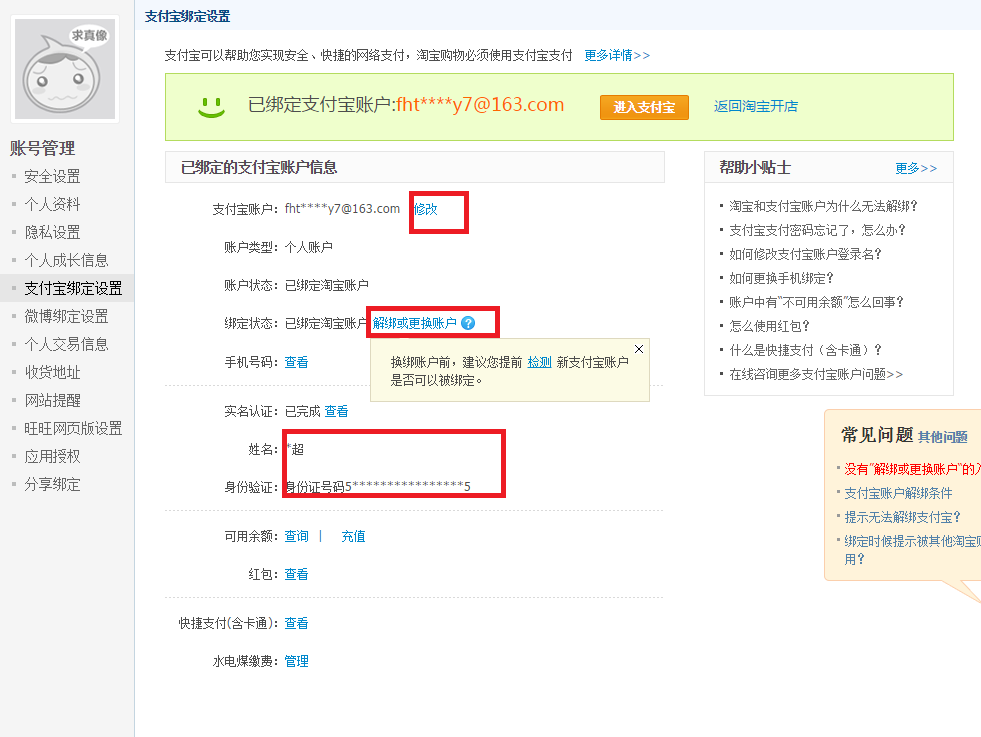Click the name value *超

[x=295, y=449]
